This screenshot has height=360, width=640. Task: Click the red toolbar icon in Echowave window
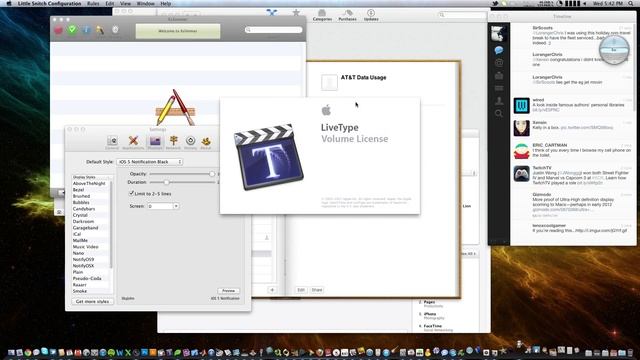point(59,30)
